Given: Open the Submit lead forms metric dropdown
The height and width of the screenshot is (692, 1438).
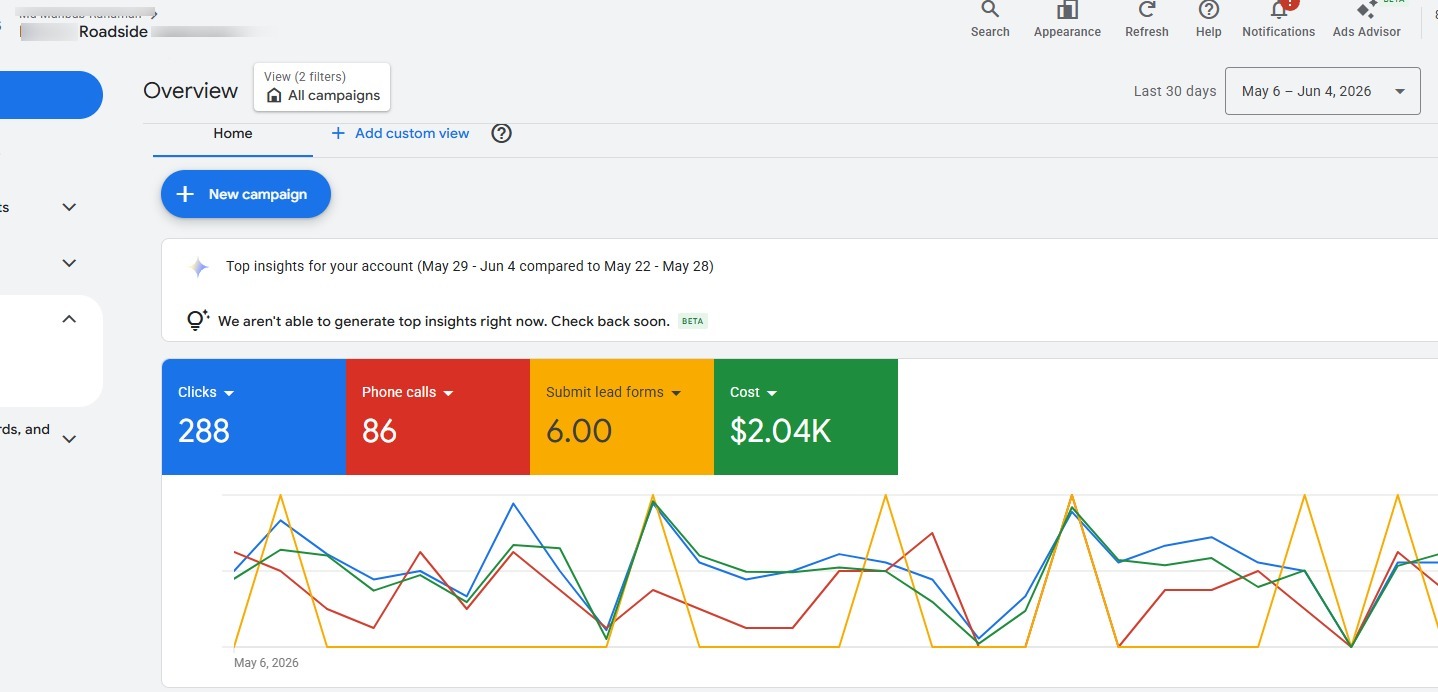Looking at the screenshot, I should [676, 393].
